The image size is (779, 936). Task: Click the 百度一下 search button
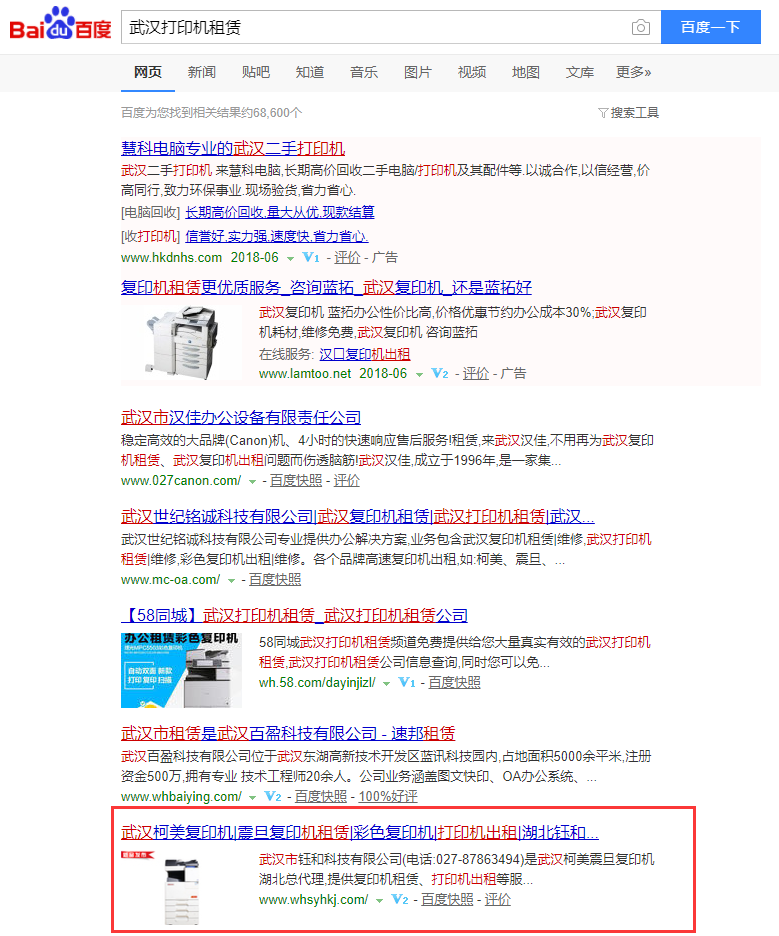click(x=710, y=27)
